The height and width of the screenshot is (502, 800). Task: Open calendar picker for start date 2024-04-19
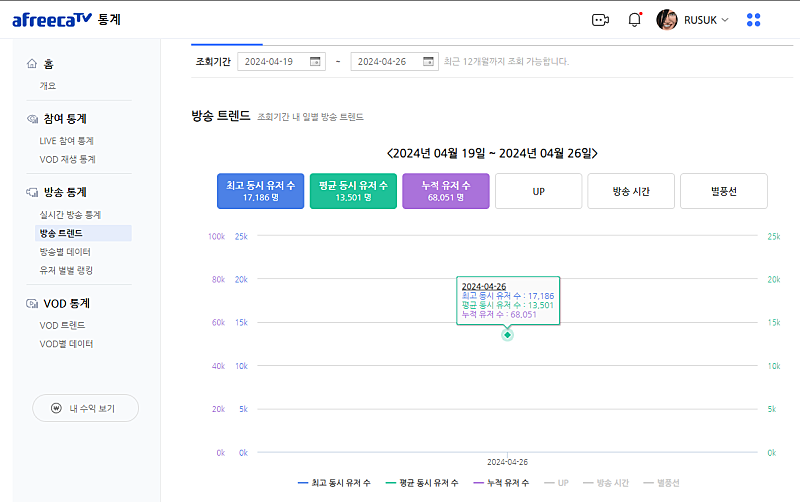coord(315,62)
